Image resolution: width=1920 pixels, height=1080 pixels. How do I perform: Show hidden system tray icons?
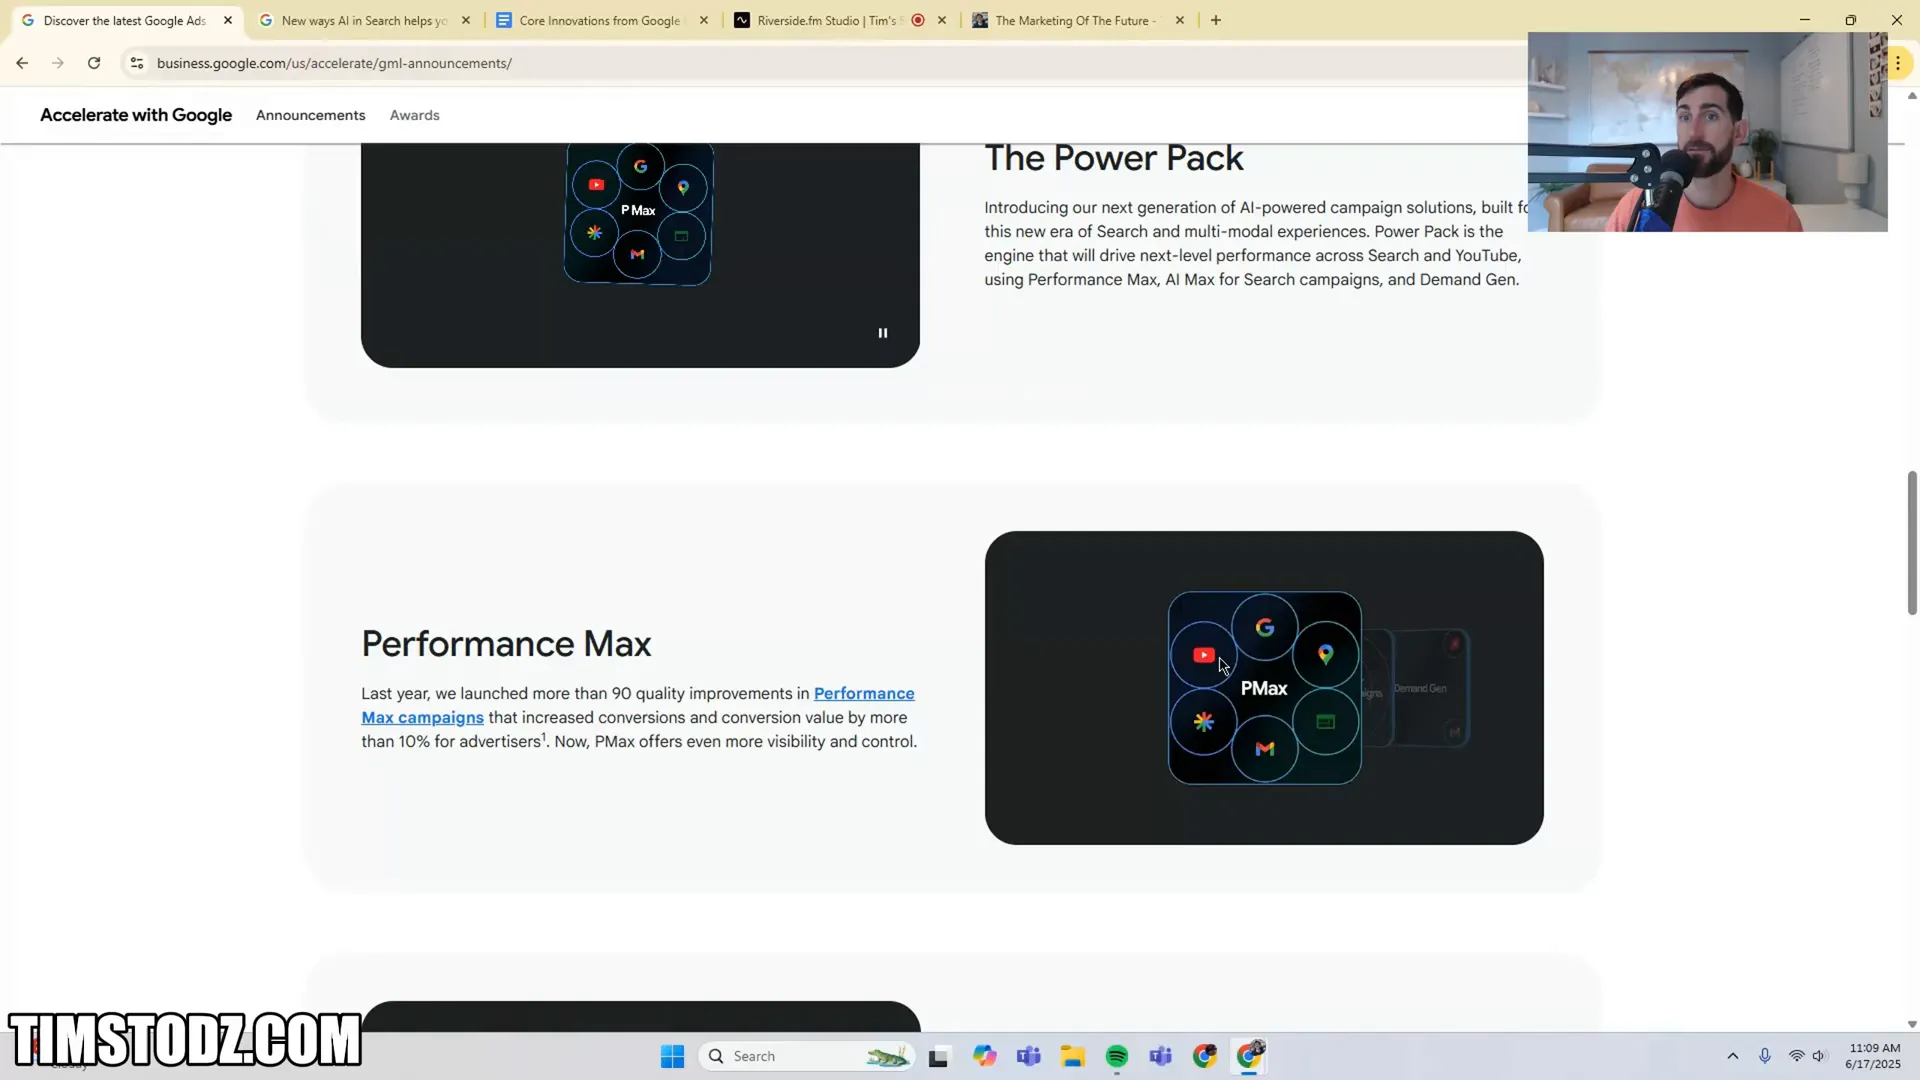pos(1733,1056)
